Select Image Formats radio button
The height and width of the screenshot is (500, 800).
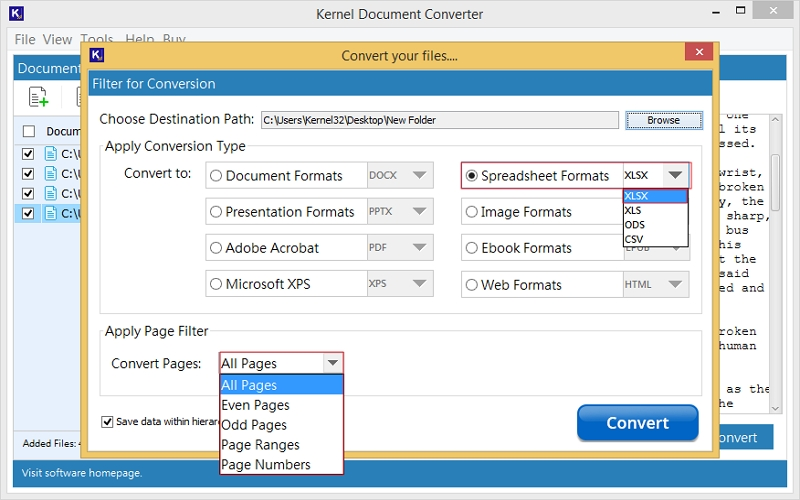[471, 212]
